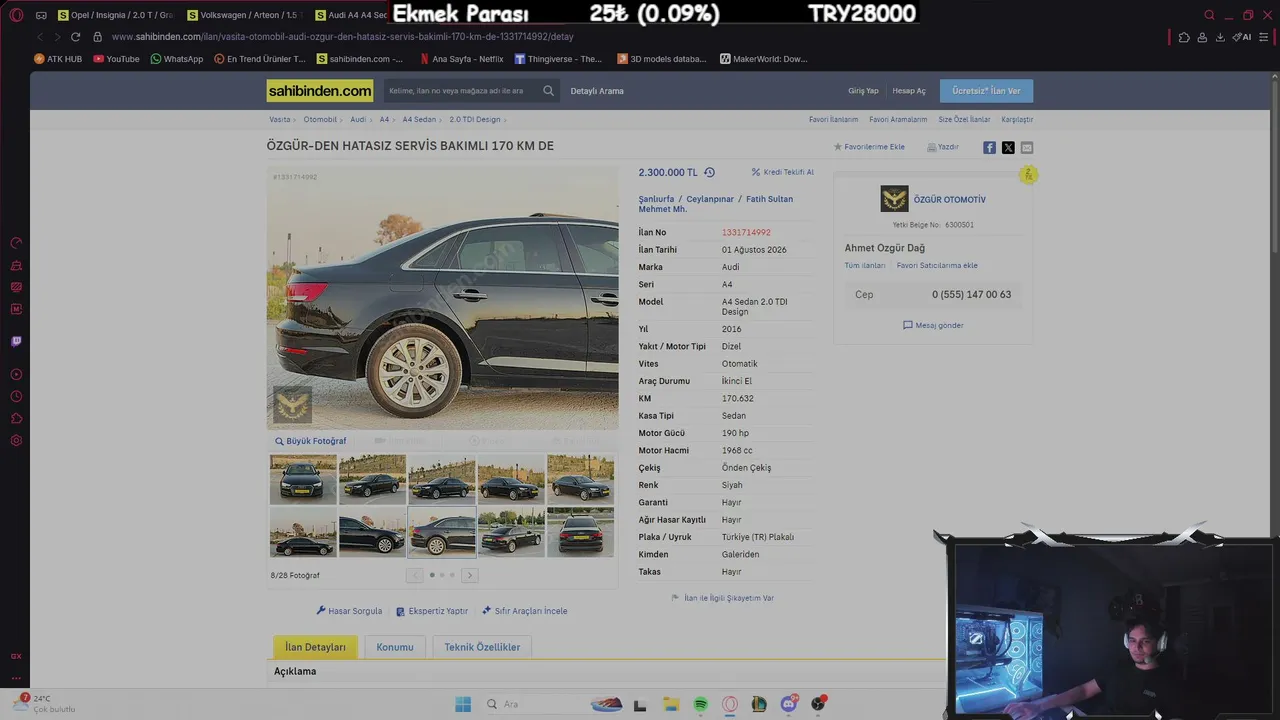Click the Mesaj gönder link

click(933, 325)
